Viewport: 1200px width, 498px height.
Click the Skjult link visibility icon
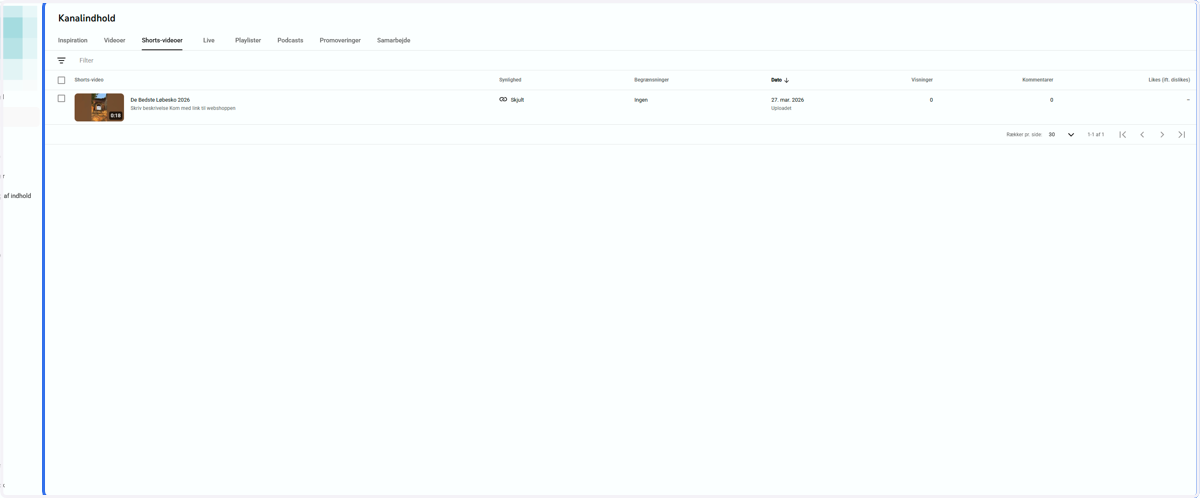click(503, 100)
